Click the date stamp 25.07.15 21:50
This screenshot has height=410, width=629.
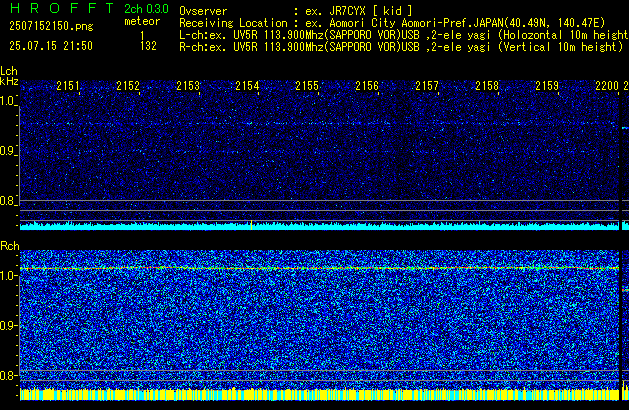51,46
